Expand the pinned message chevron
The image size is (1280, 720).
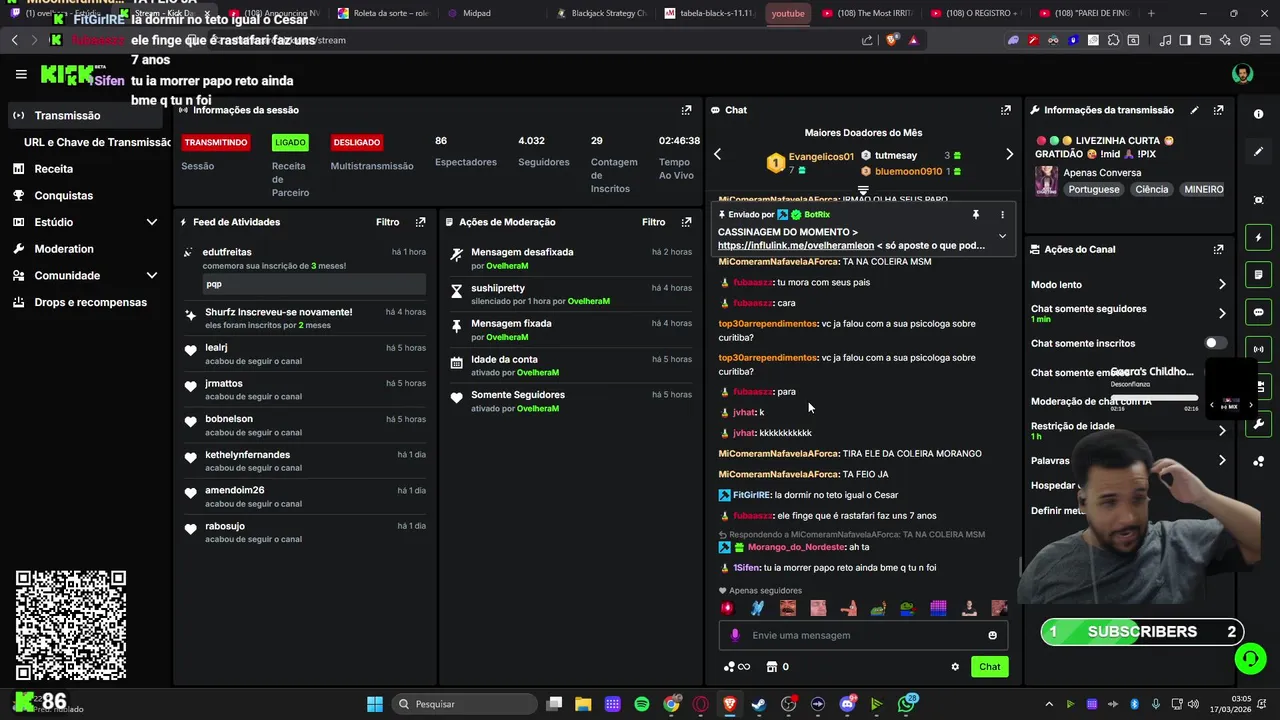pos(1002,236)
